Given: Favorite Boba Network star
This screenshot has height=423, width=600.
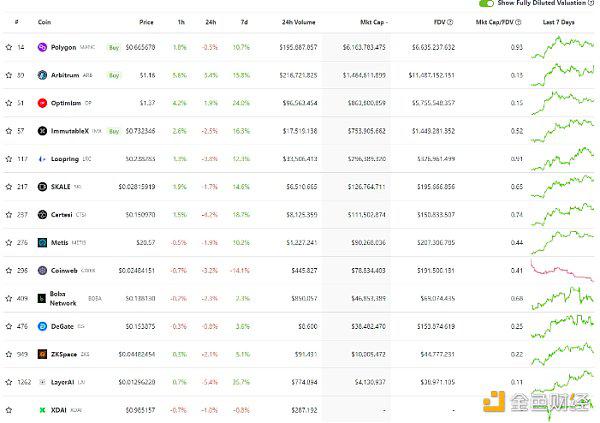Looking at the screenshot, I should [9, 299].
